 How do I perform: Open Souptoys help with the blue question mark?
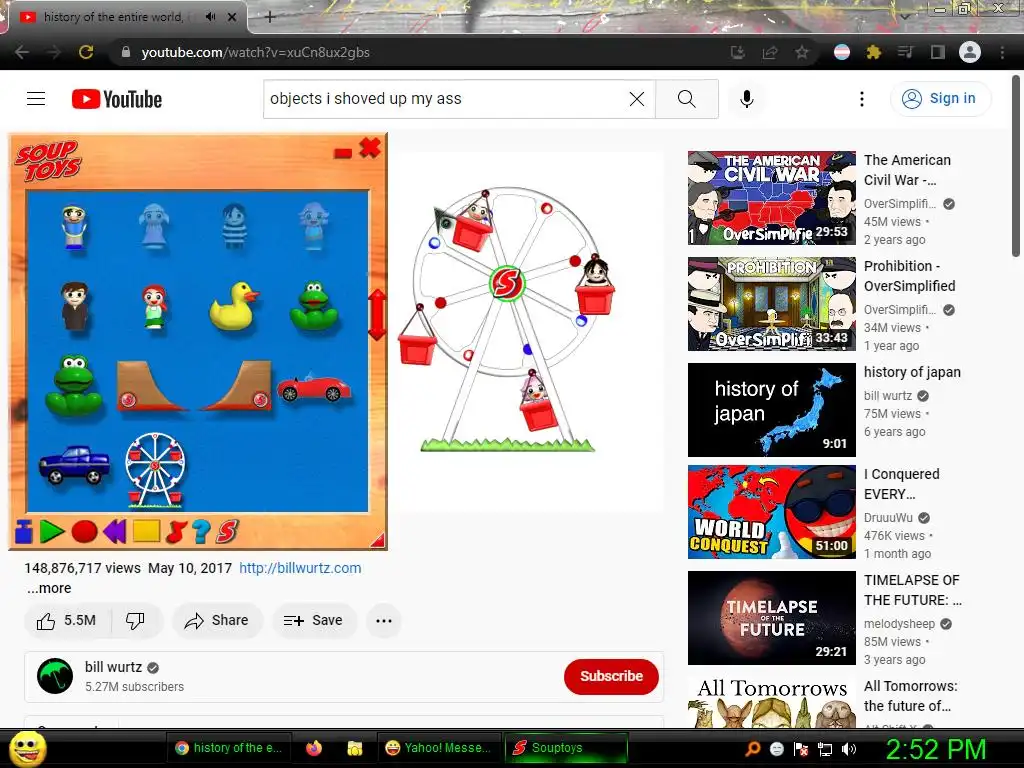pos(202,532)
